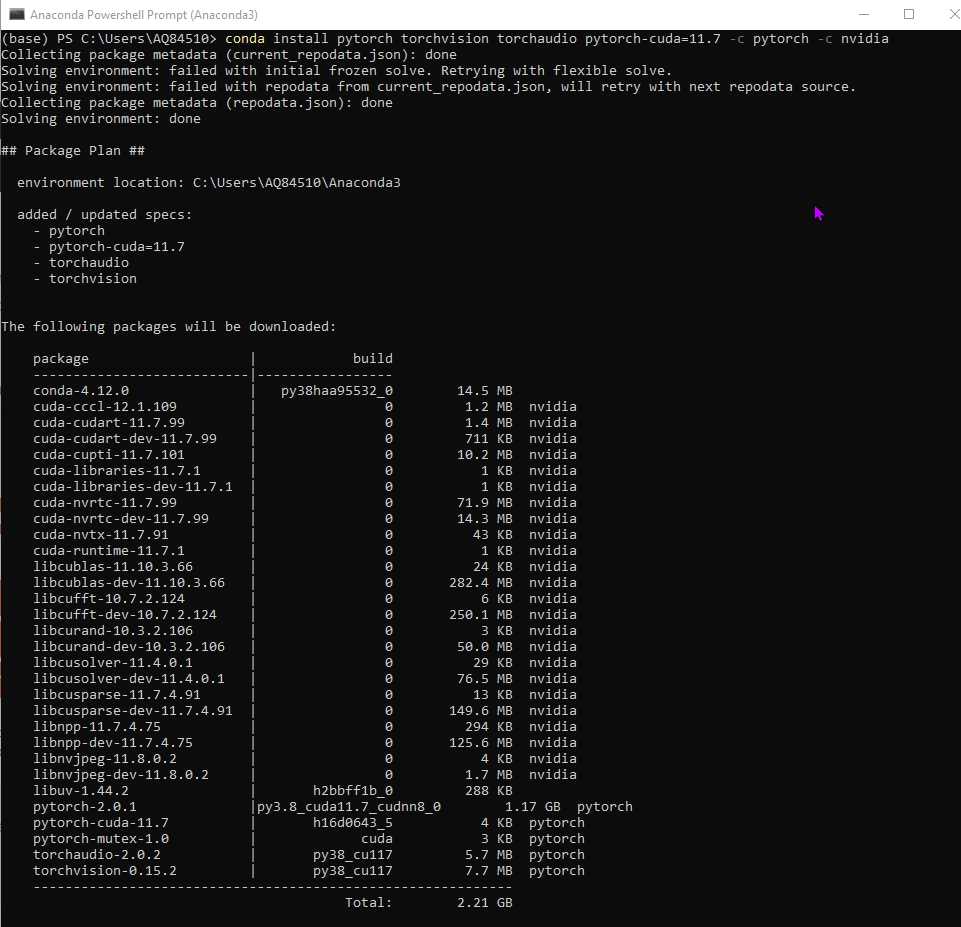Click the libcublas-dev-11.10.3.66 package name
The width and height of the screenshot is (961, 927).
click(x=129, y=582)
